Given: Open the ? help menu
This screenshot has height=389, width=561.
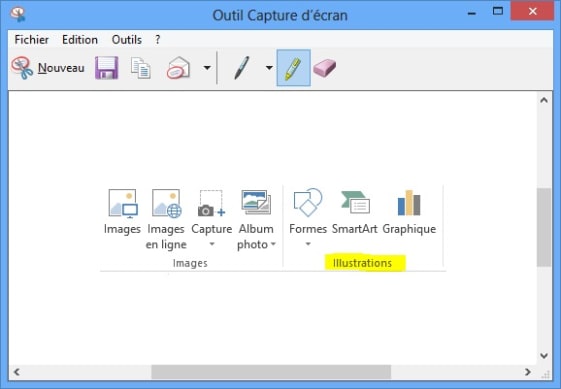Looking at the screenshot, I should click(158, 40).
